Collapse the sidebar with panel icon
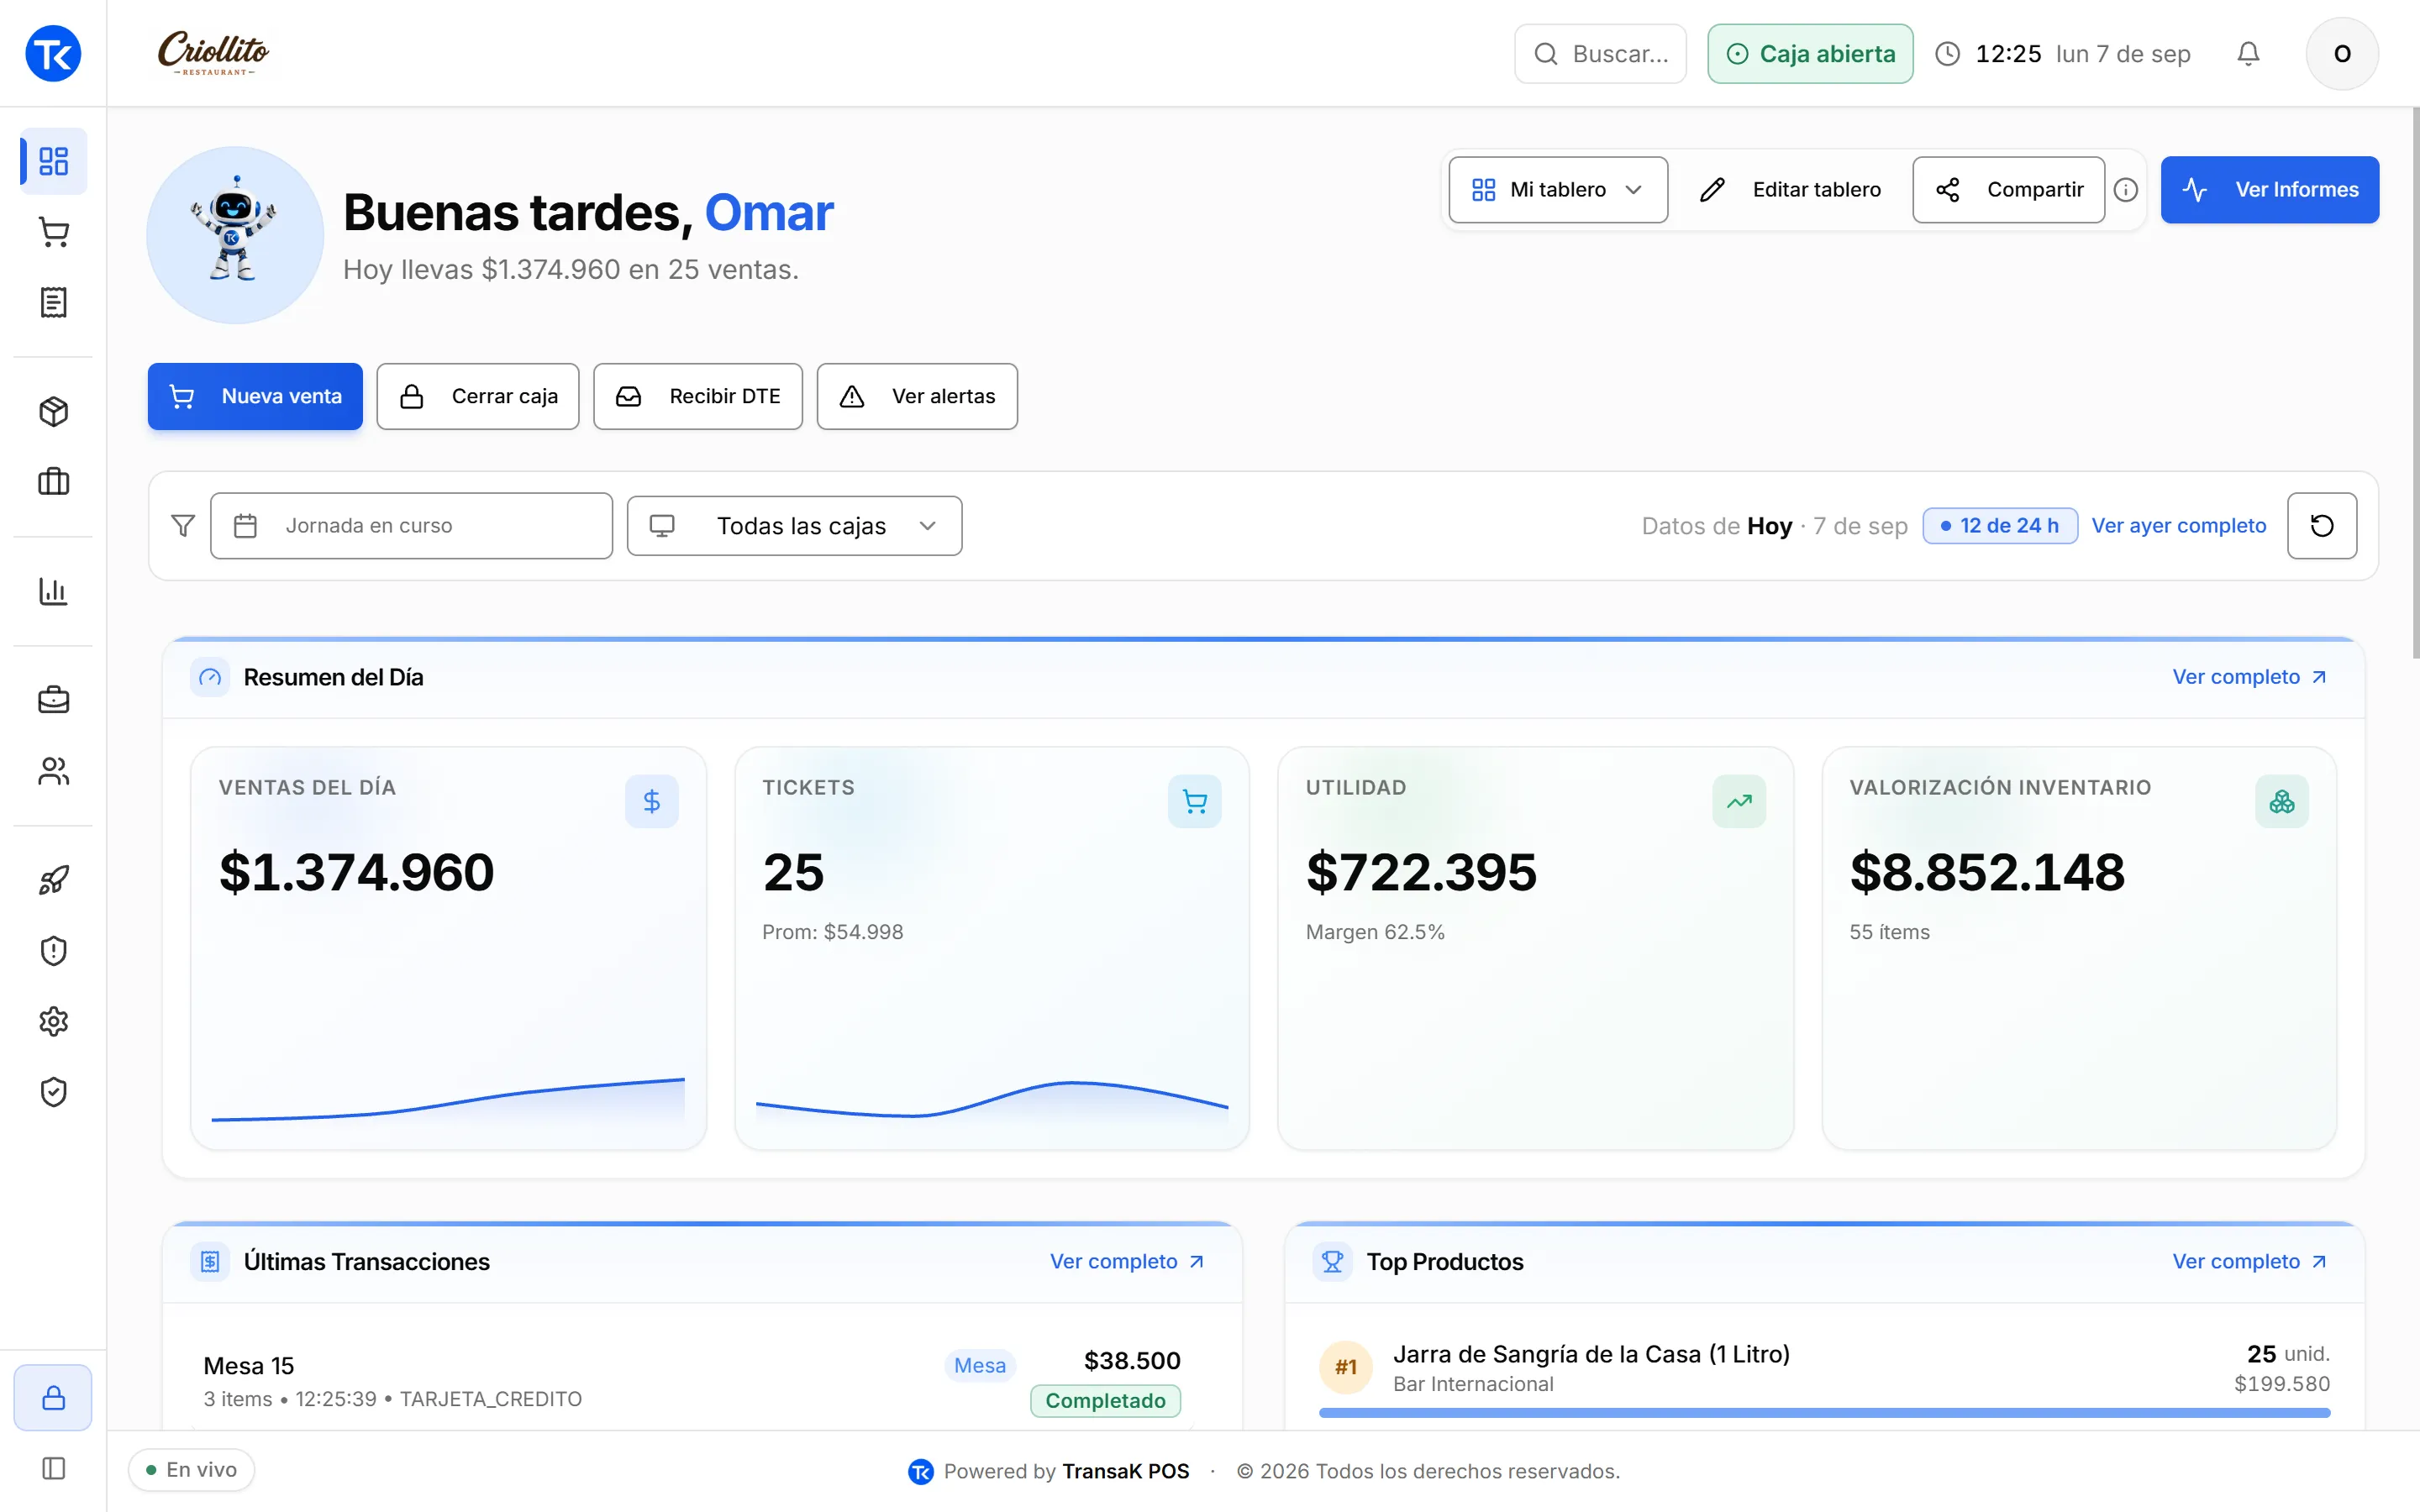2420x1512 pixels. pyautogui.click(x=53, y=1469)
